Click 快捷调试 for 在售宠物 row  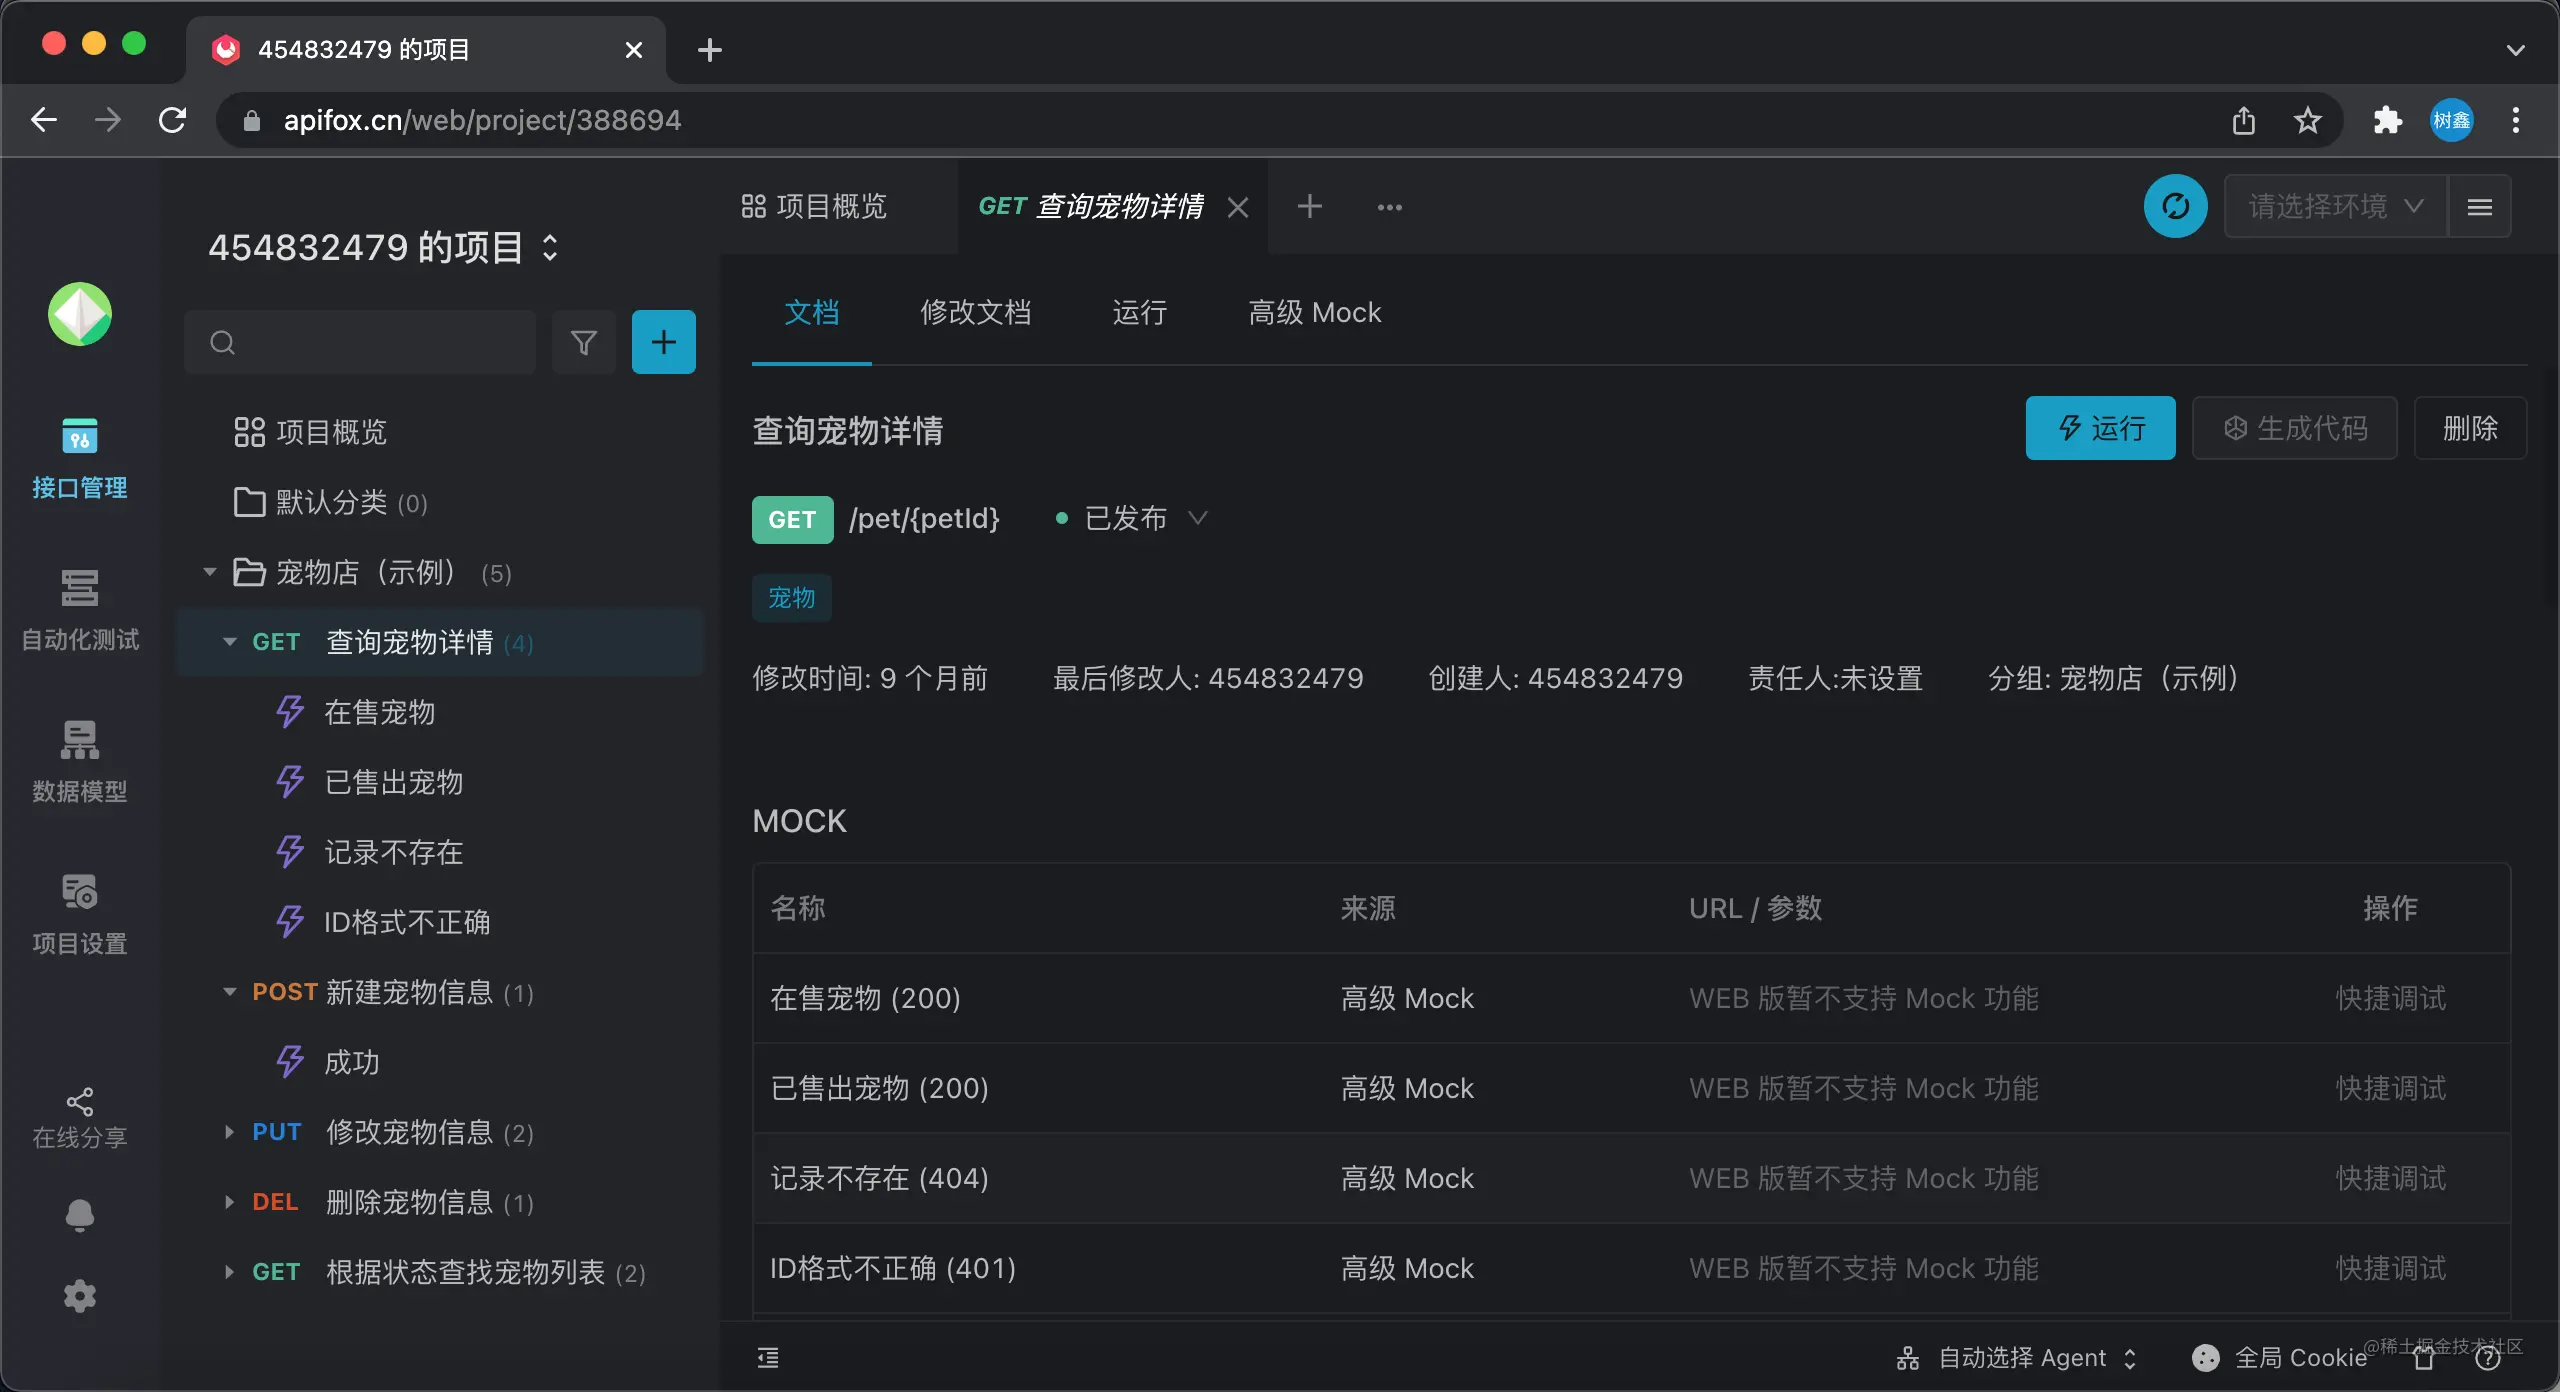[2390, 998]
